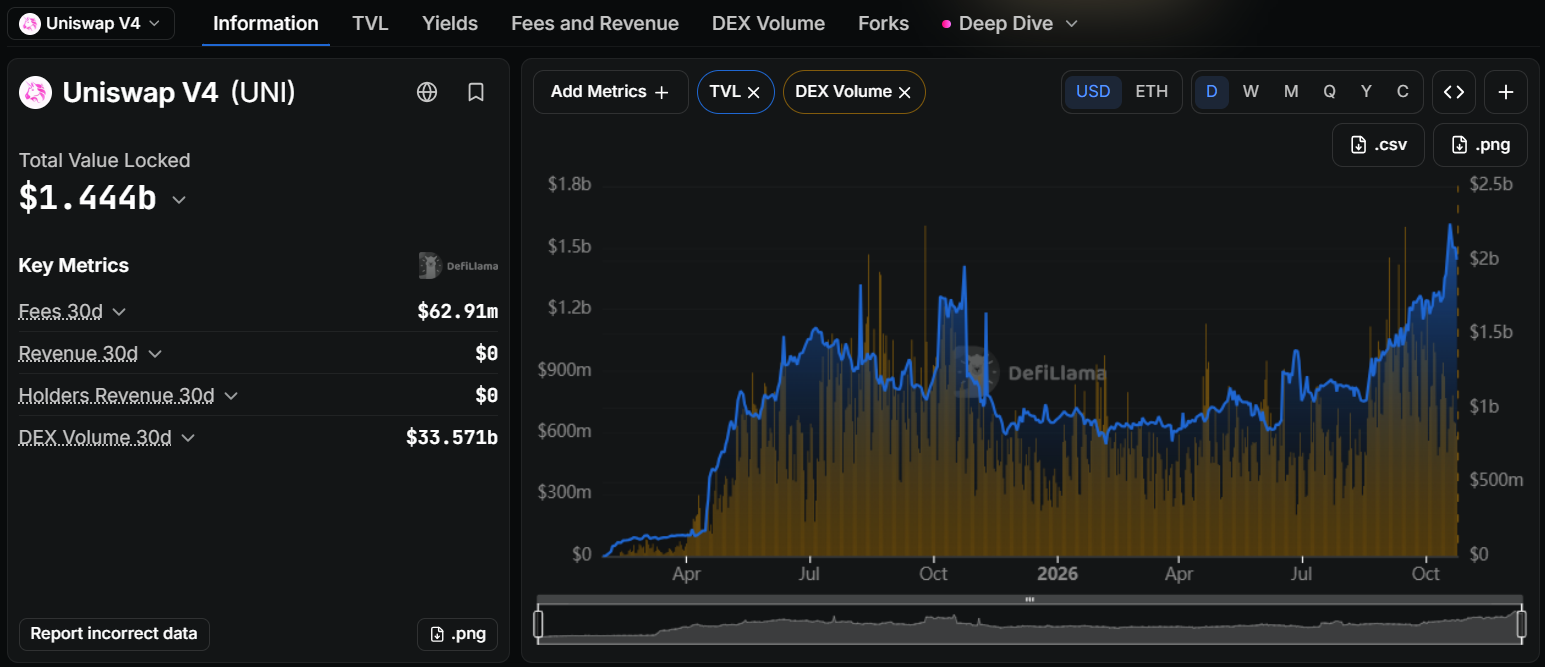Expand the Deep Dive menu
The image size is (1545, 667).
pos(1010,23)
